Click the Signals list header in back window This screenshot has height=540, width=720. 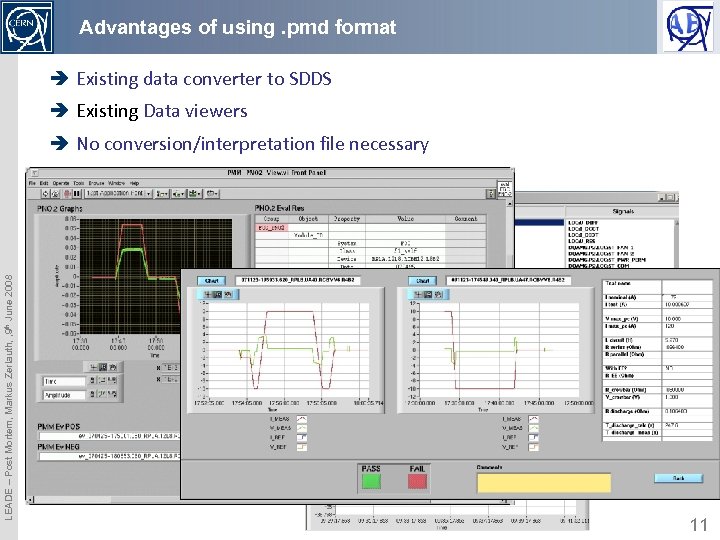click(623, 211)
